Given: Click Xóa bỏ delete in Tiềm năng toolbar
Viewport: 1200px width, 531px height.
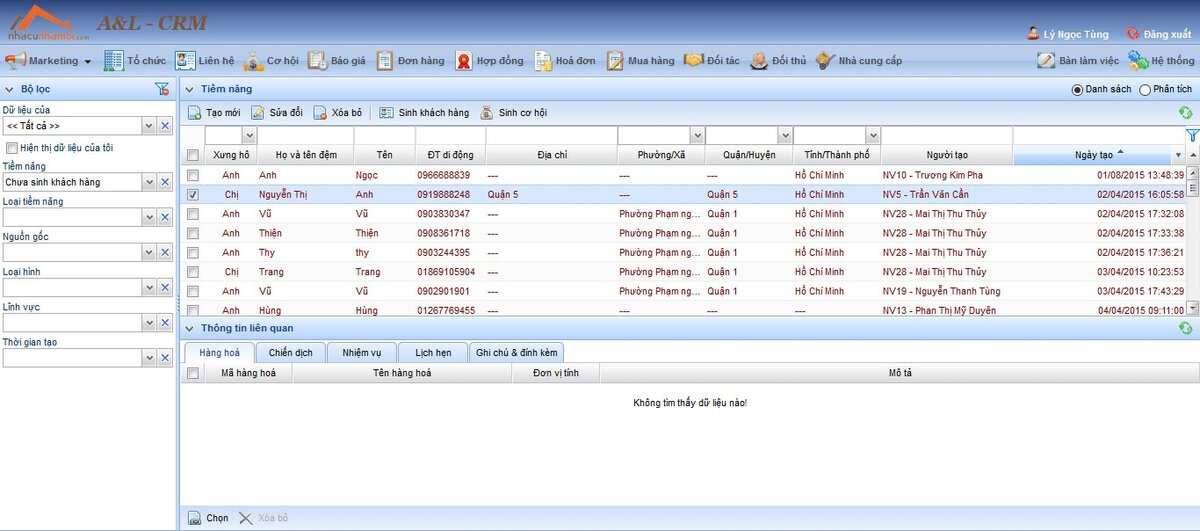Looking at the screenshot, I should point(338,113).
